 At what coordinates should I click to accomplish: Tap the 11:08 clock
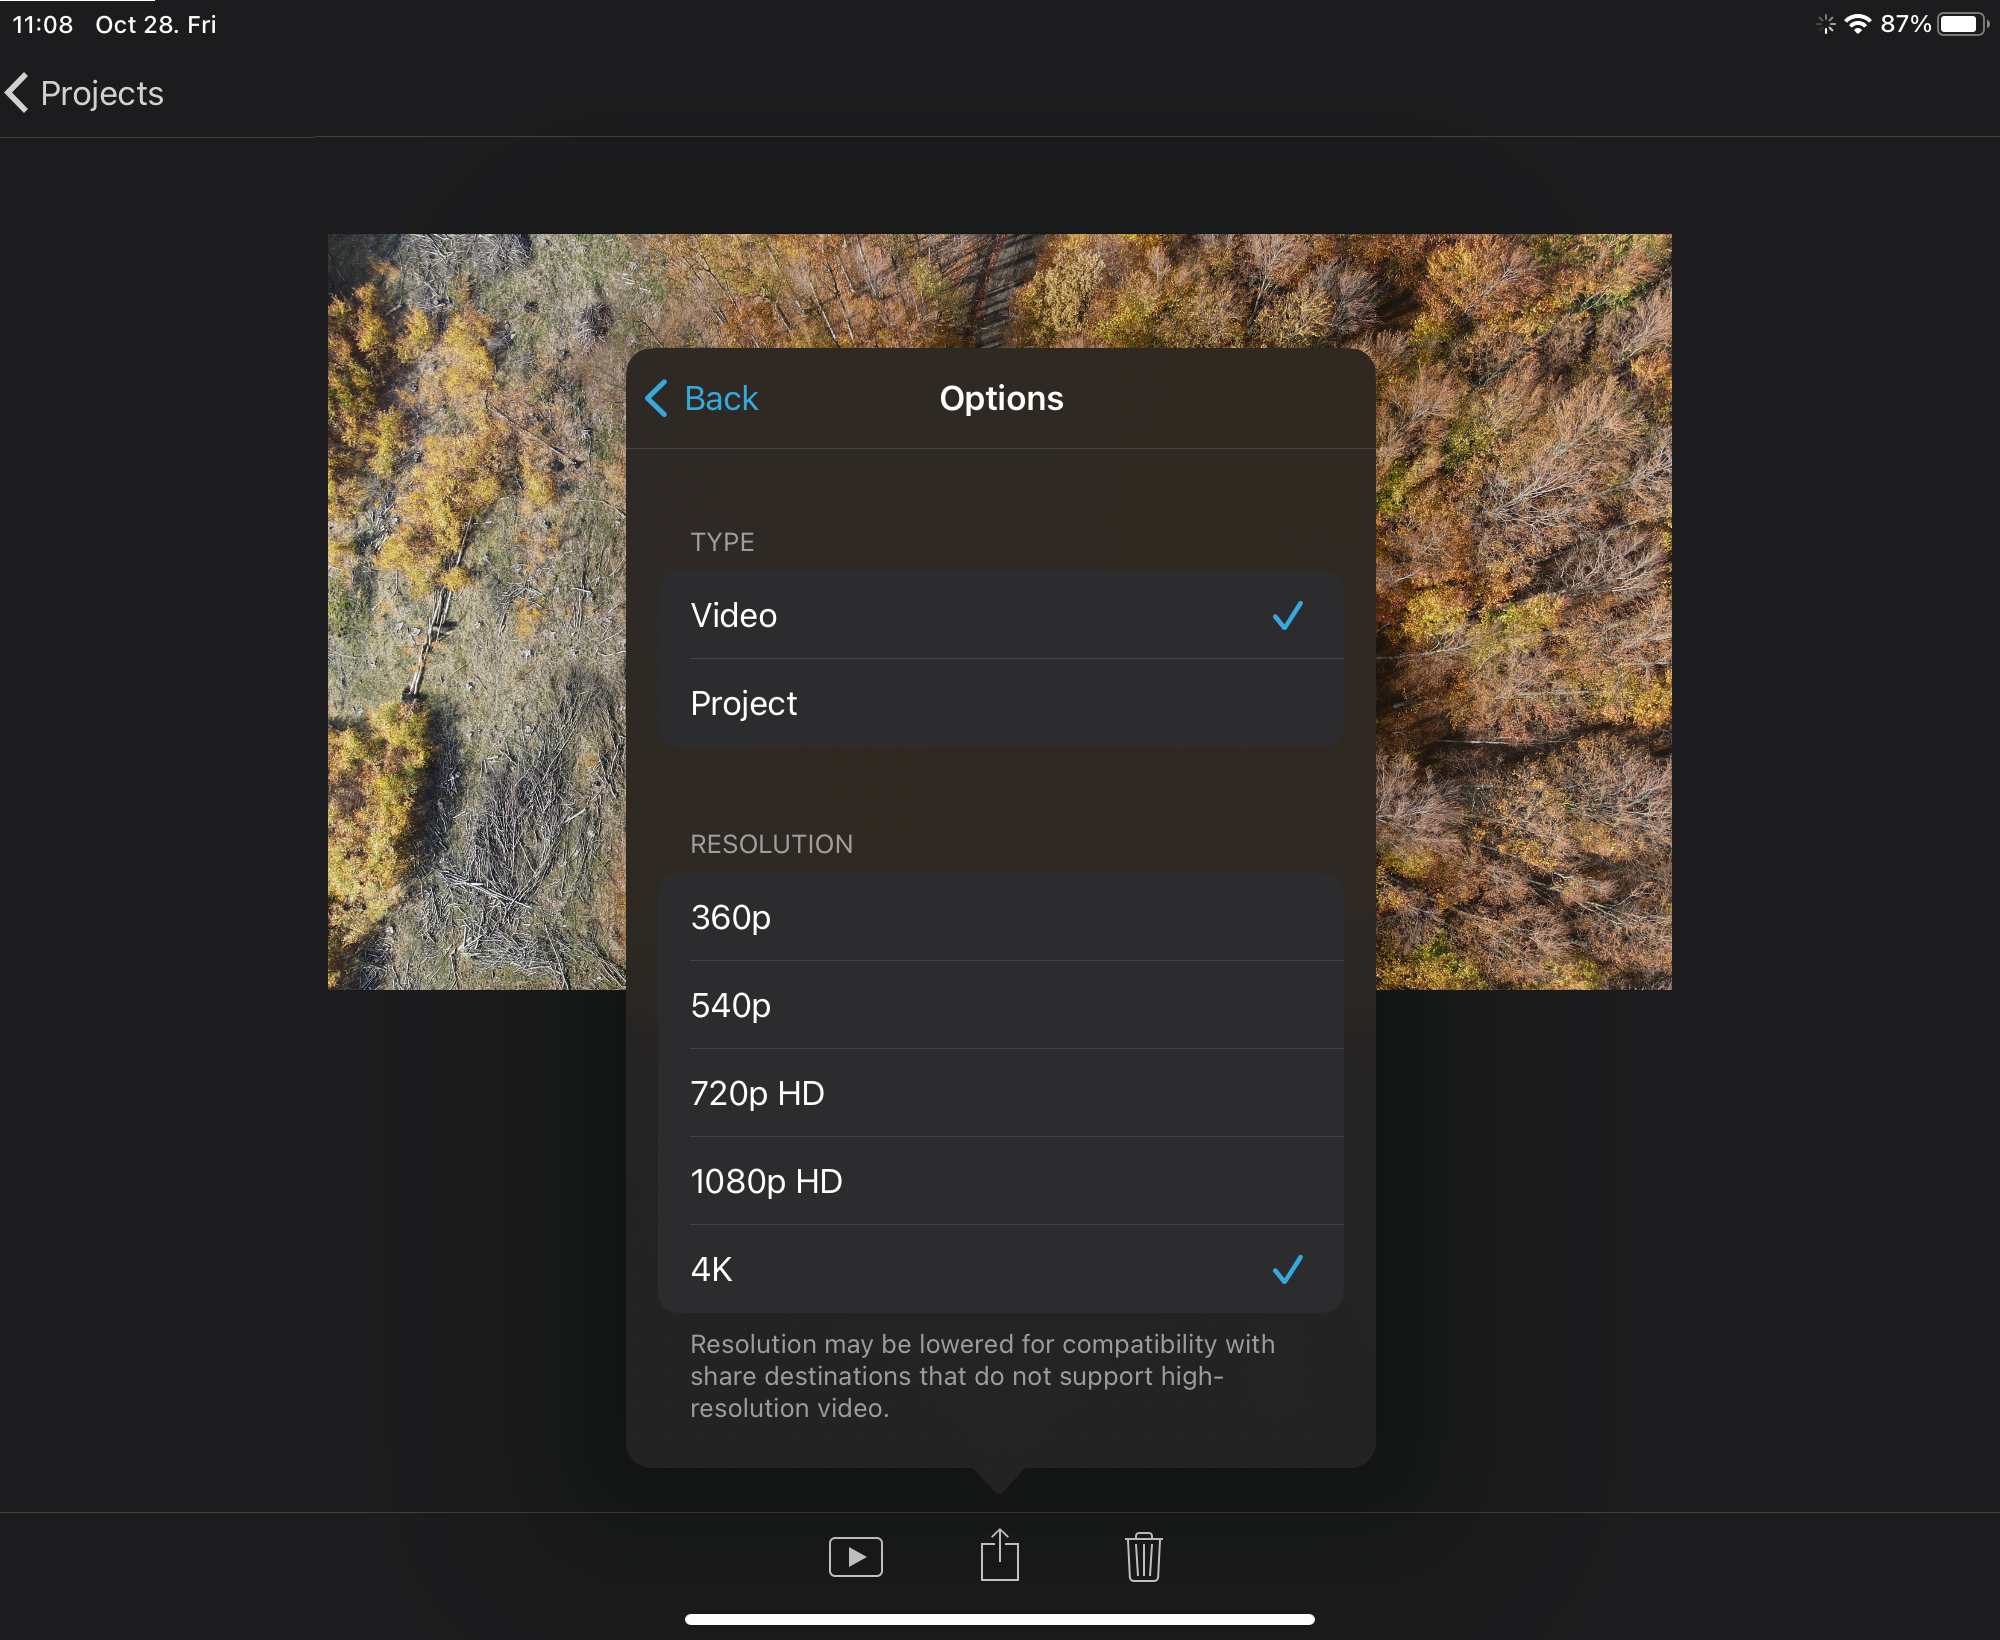tap(43, 24)
